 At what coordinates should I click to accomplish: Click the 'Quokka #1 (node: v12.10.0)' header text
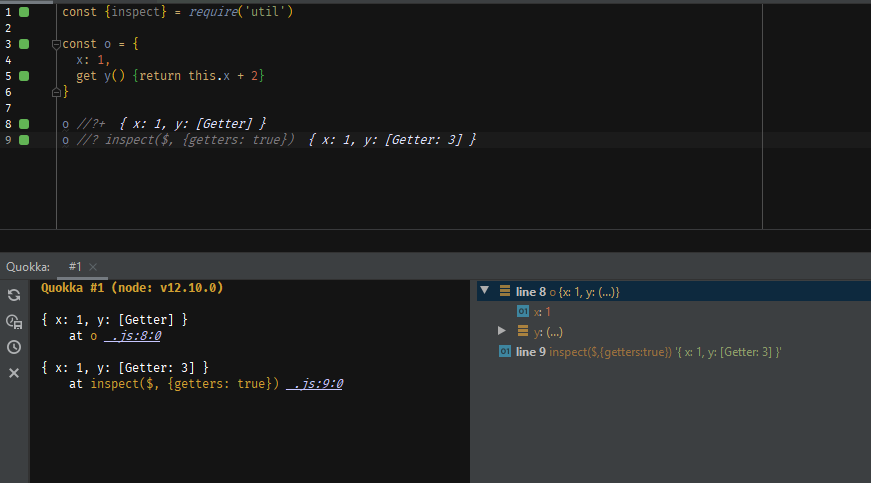[x=132, y=288]
